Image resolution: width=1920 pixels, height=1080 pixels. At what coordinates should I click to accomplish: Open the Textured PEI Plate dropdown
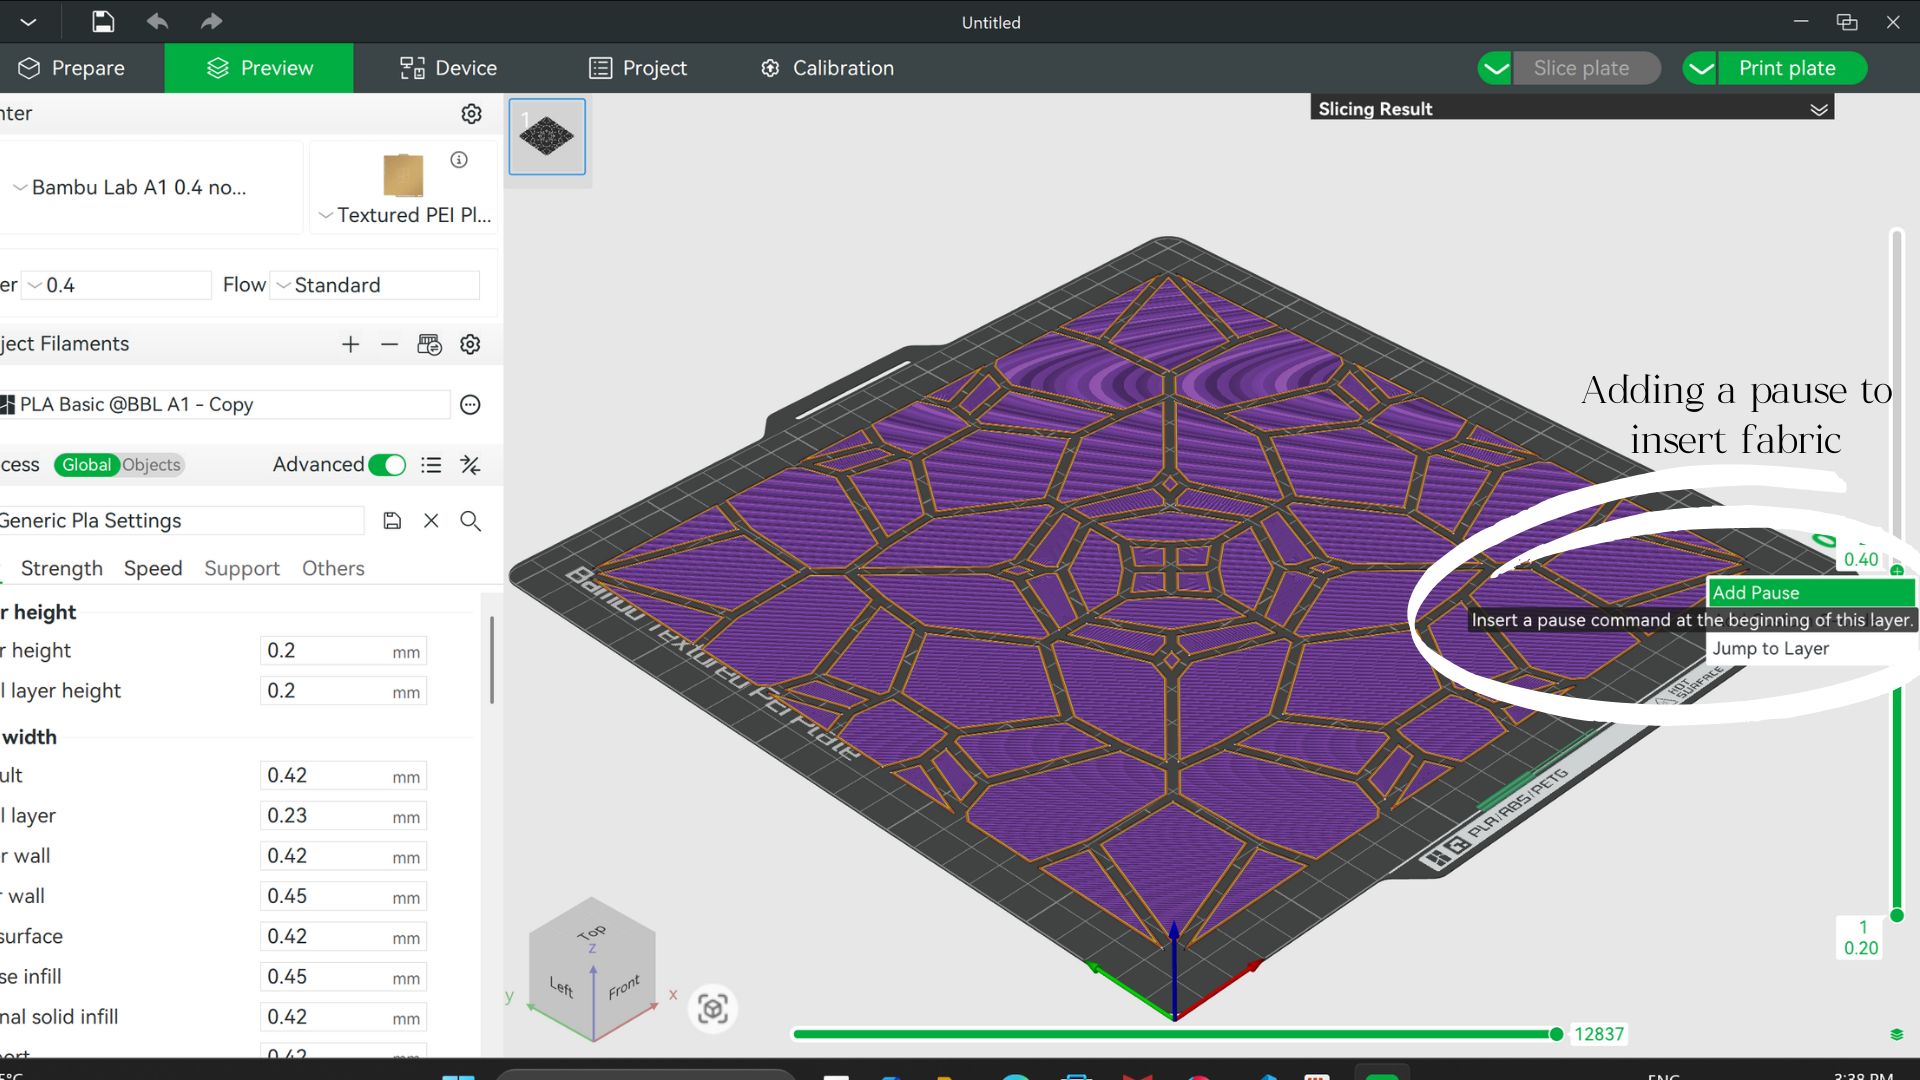coord(405,215)
